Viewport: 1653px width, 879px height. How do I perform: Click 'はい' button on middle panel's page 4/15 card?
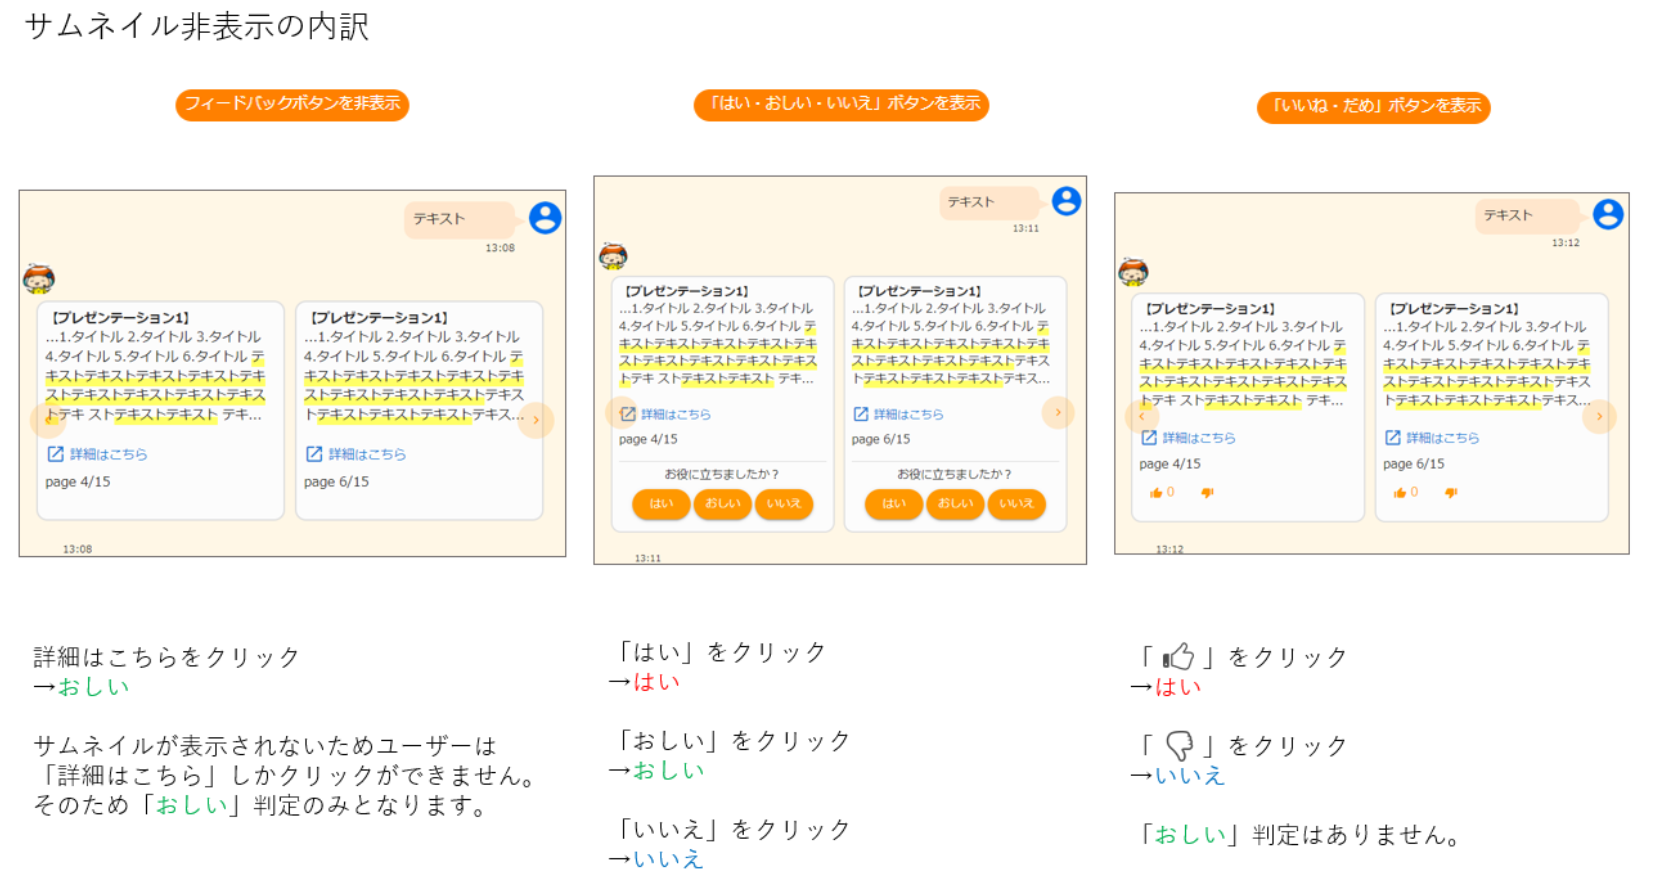click(661, 504)
